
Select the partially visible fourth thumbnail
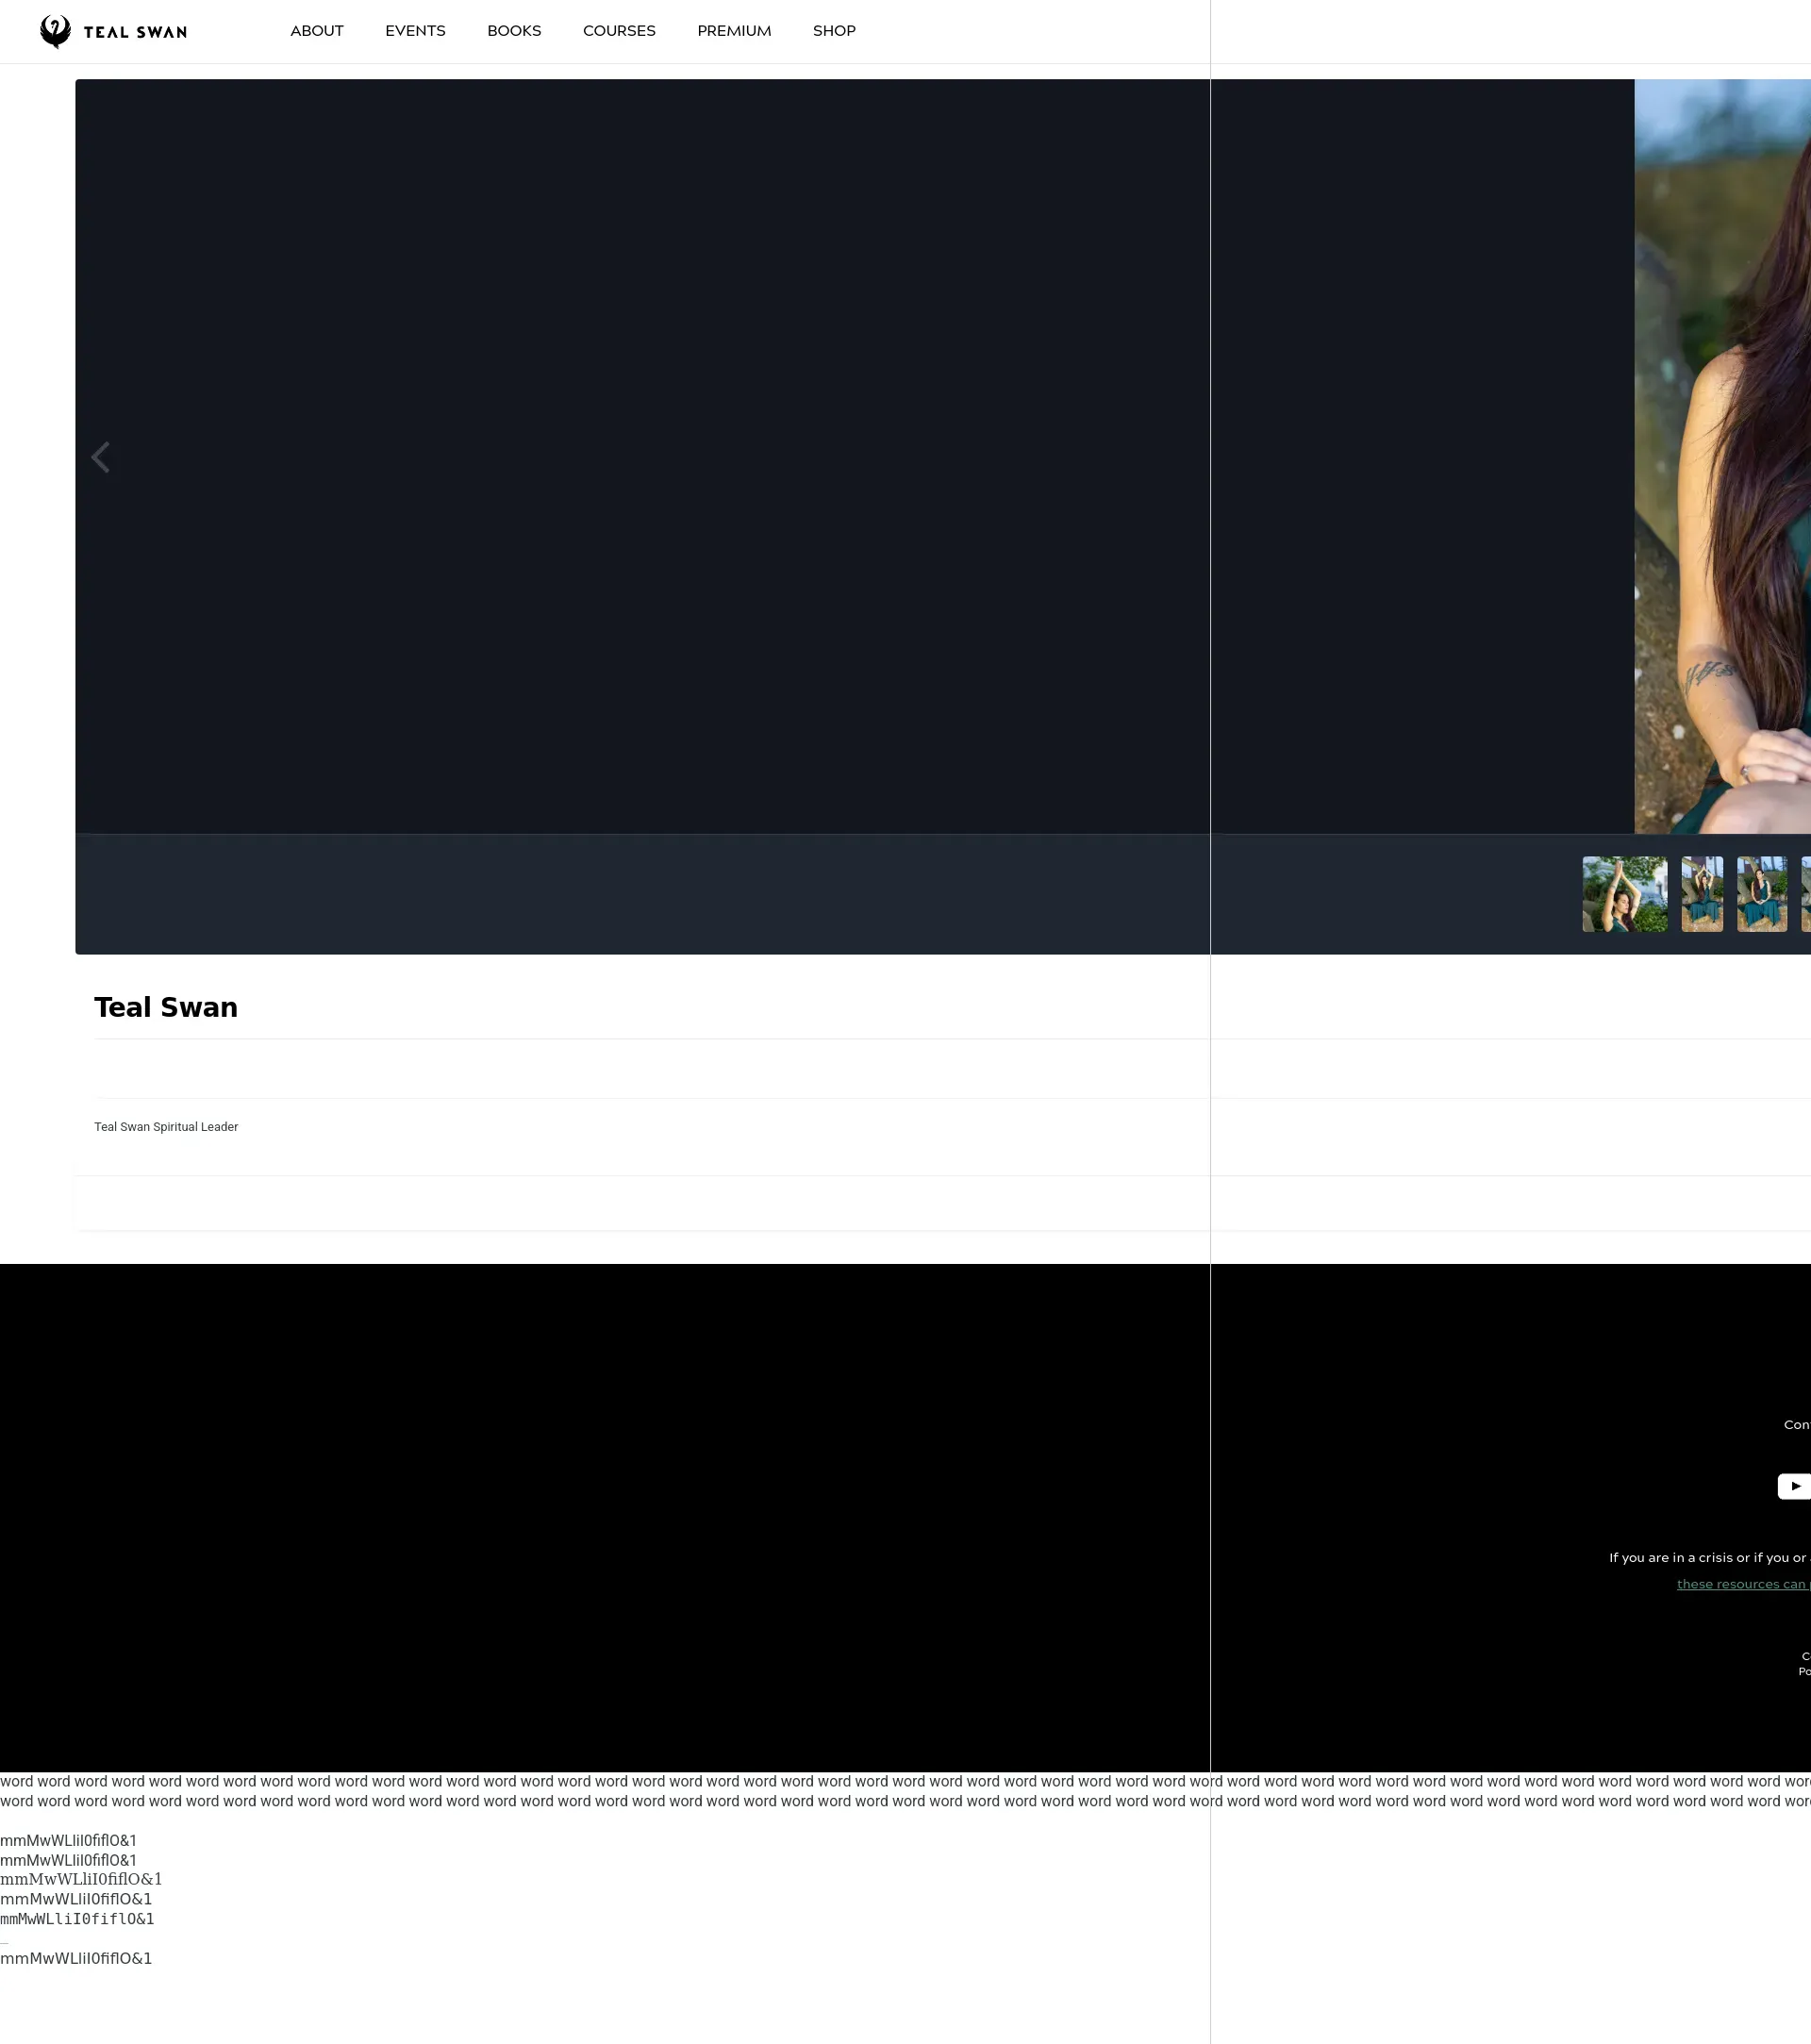1806,894
